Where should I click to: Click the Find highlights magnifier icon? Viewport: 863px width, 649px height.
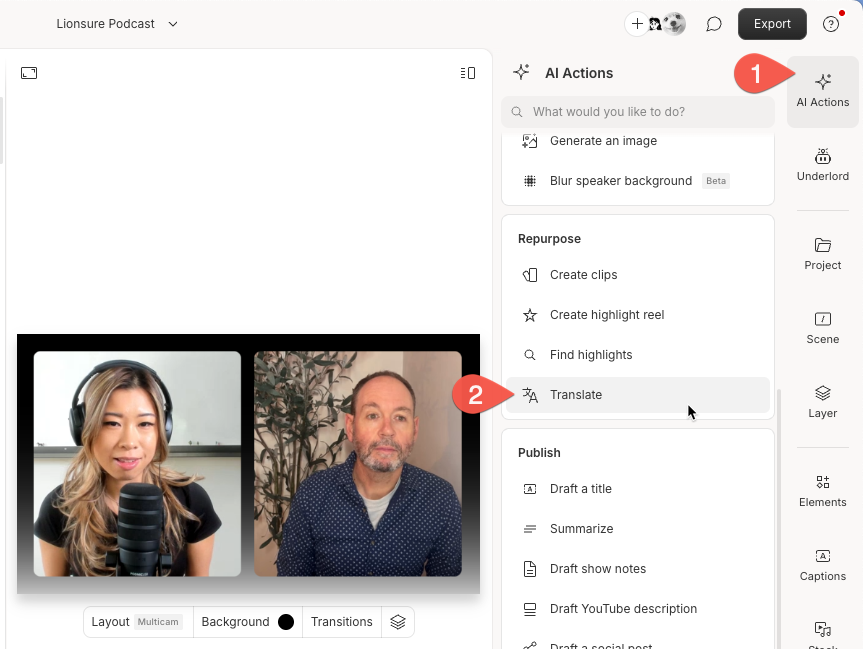(529, 355)
